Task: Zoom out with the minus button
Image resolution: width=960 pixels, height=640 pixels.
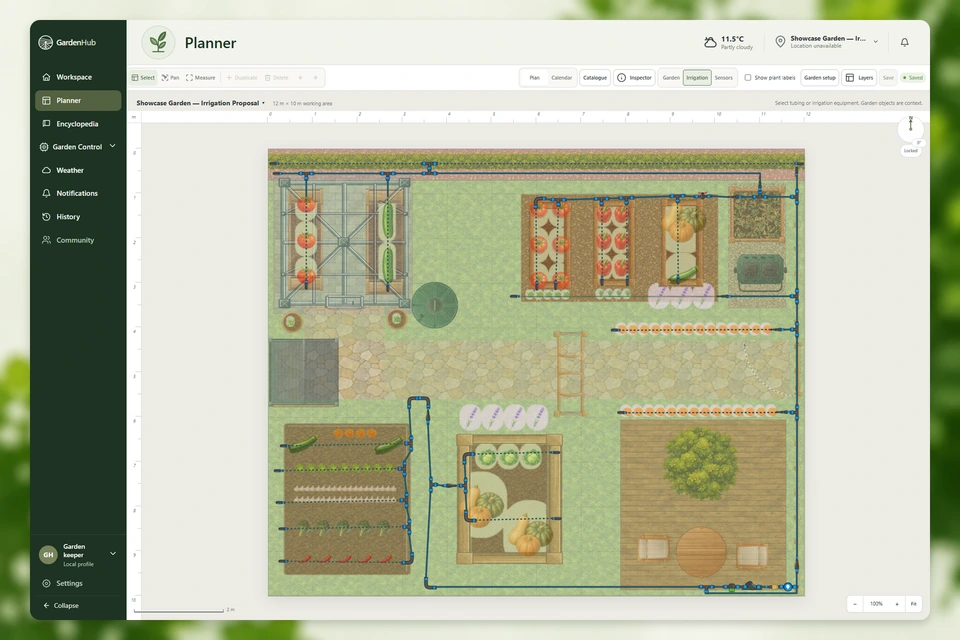Action: coord(855,604)
